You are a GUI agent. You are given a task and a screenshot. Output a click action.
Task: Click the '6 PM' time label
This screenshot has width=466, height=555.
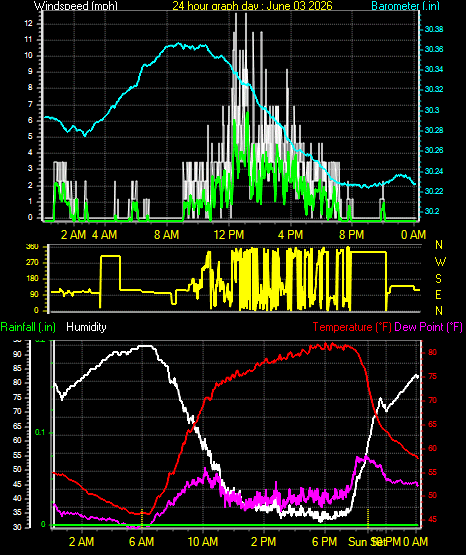(325, 542)
